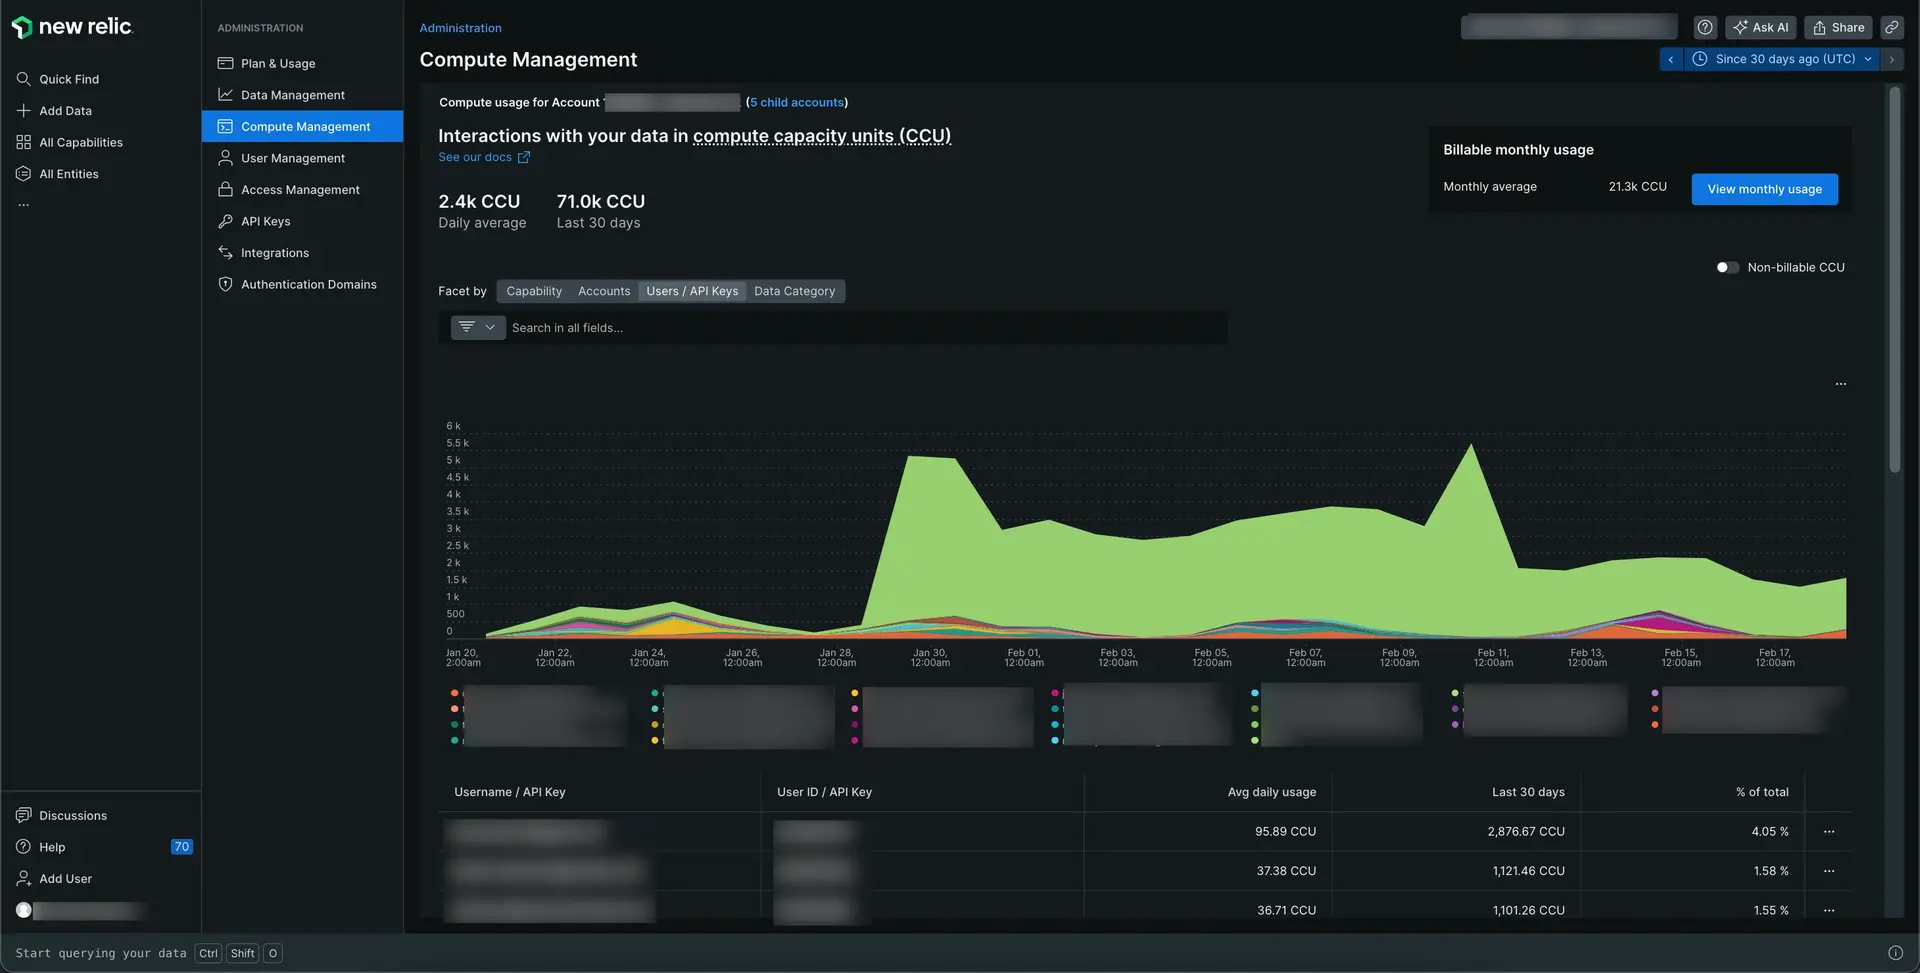Click the info icon in query bar
The image size is (1920, 973).
click(x=1895, y=953)
